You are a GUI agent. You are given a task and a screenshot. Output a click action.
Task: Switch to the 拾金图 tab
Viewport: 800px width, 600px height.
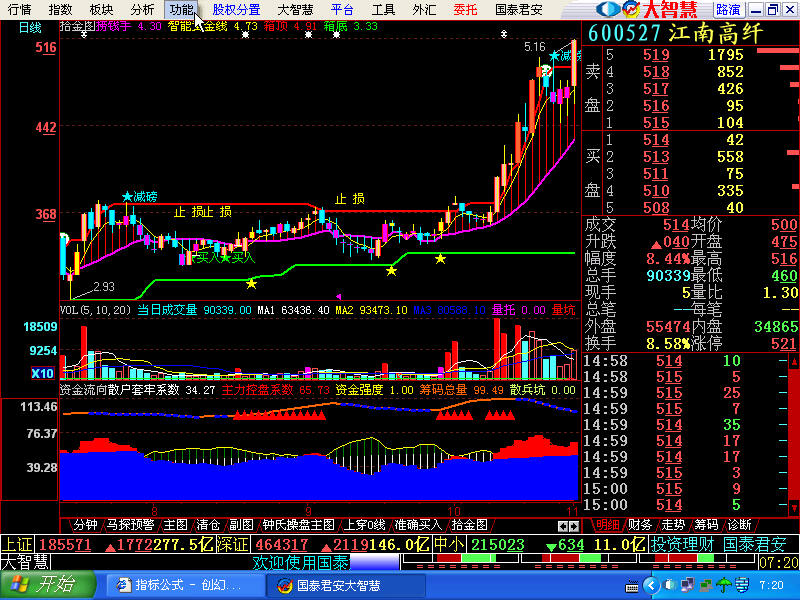469,524
